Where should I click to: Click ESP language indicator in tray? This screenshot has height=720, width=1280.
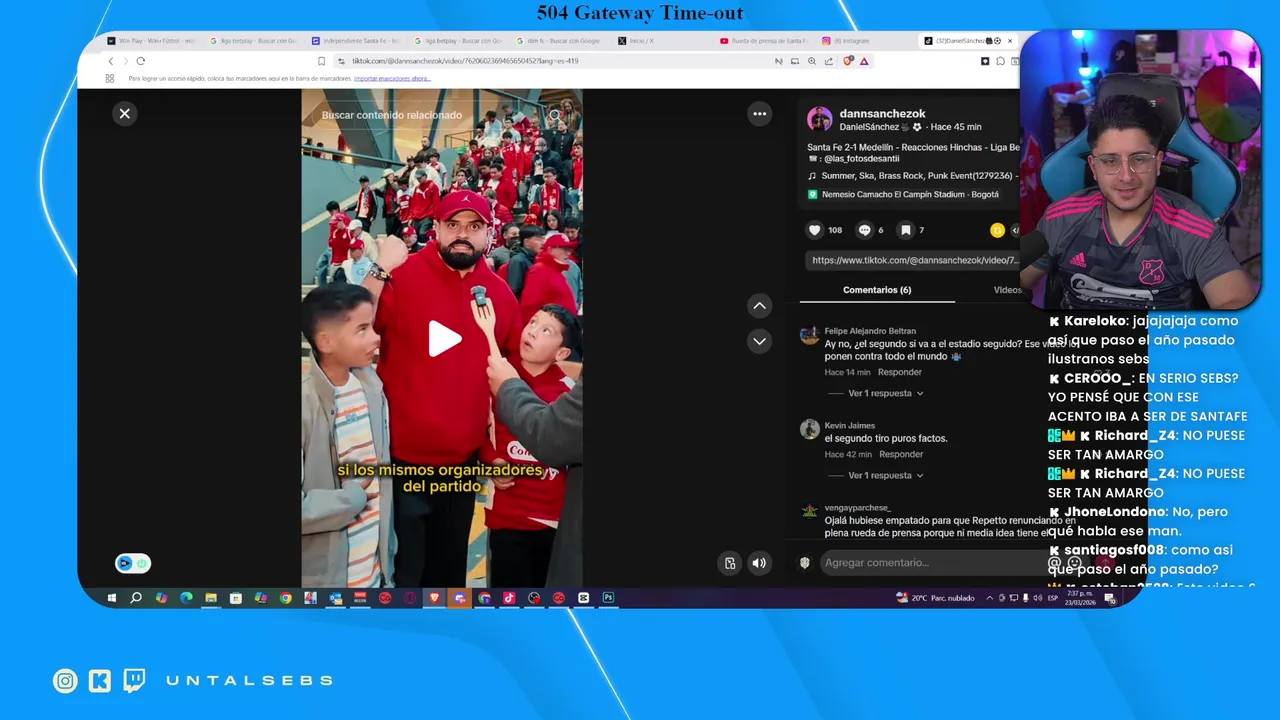[1052, 598]
